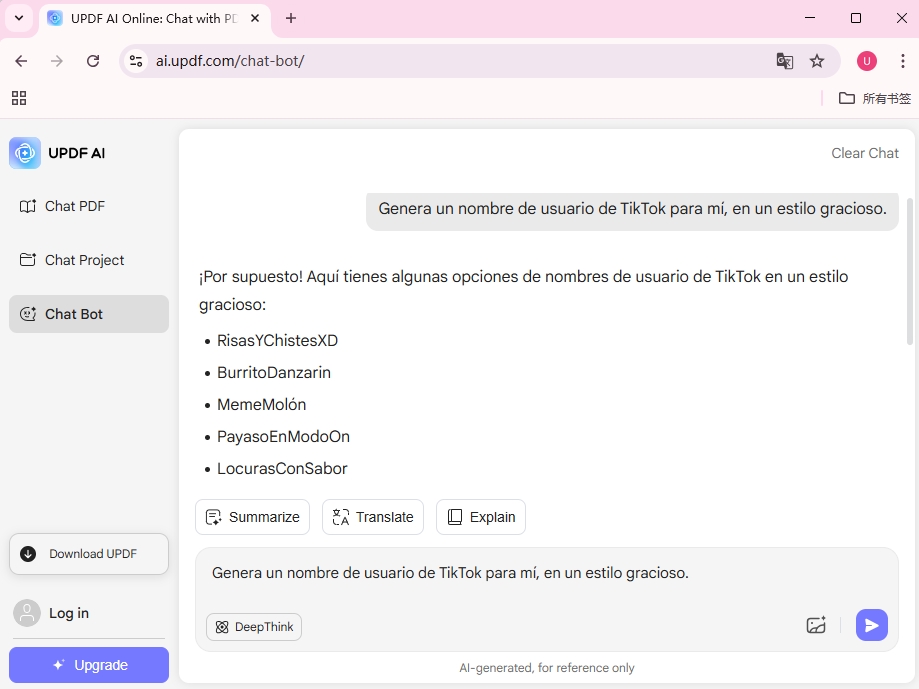Click Log in at the bottom left
The width and height of the screenshot is (919, 689).
69,613
